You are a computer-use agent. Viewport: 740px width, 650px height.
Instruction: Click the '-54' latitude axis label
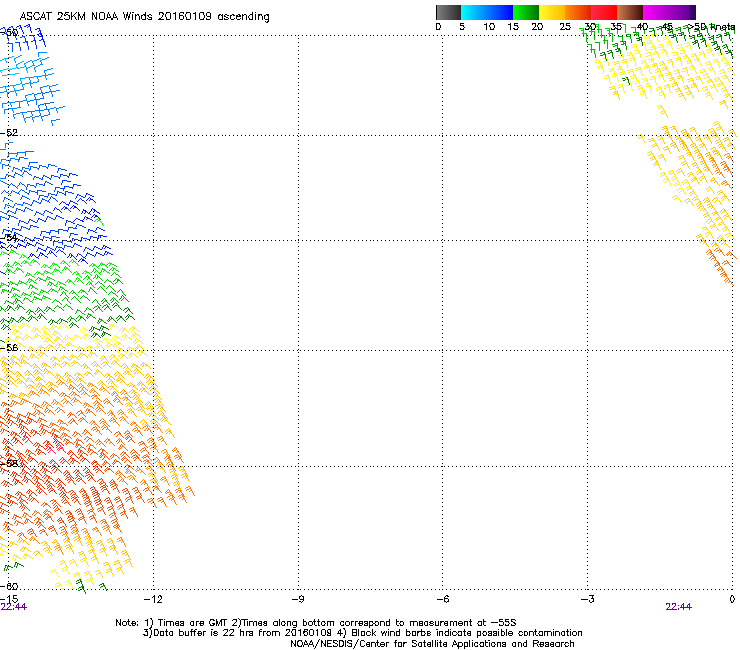pos(9,237)
